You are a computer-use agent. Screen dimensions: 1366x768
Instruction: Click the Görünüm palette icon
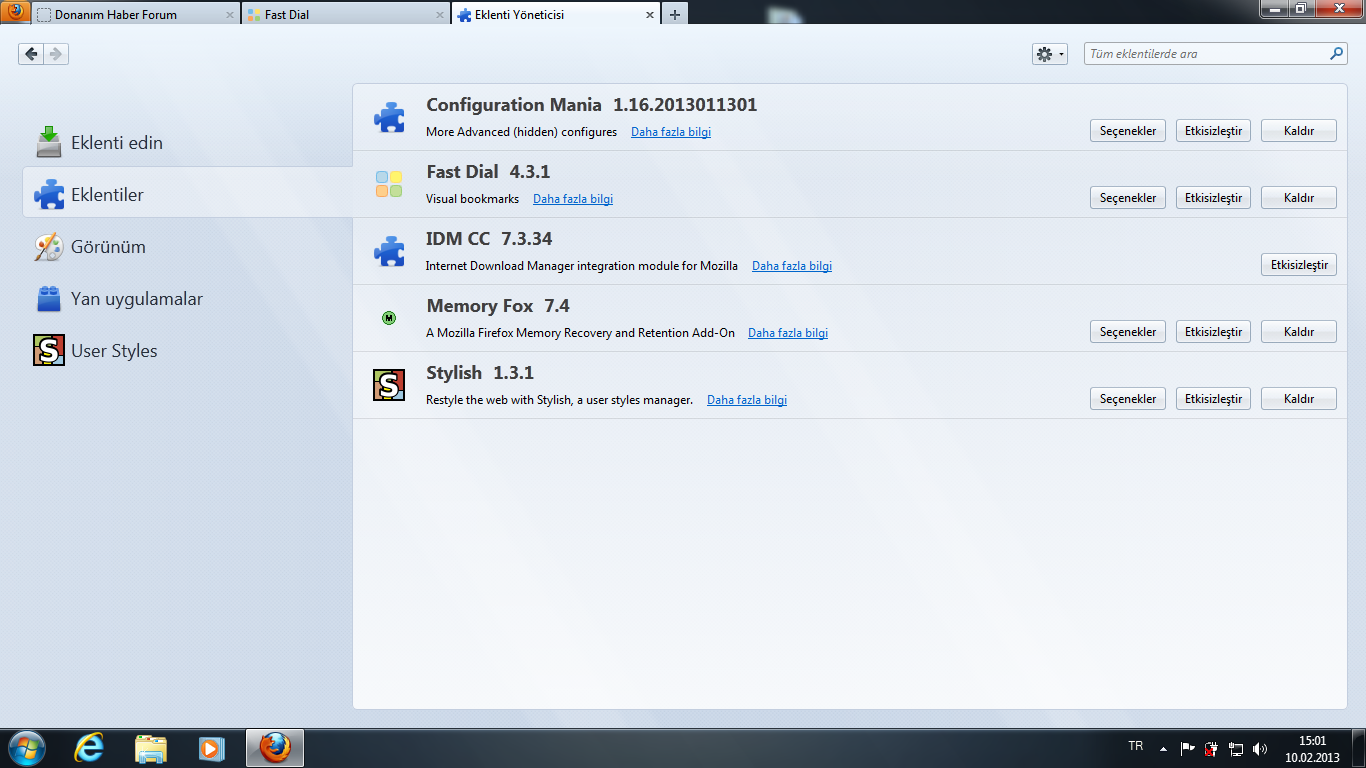tap(49, 247)
